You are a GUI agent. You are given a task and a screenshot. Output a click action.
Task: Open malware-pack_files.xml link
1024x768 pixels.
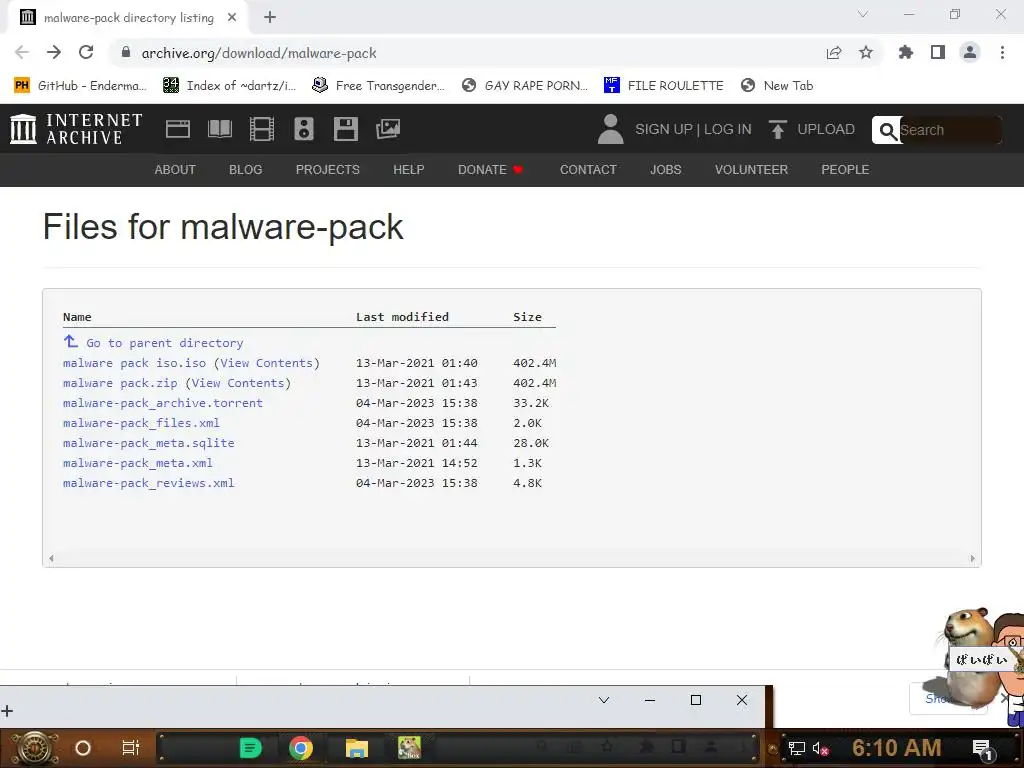click(x=141, y=423)
